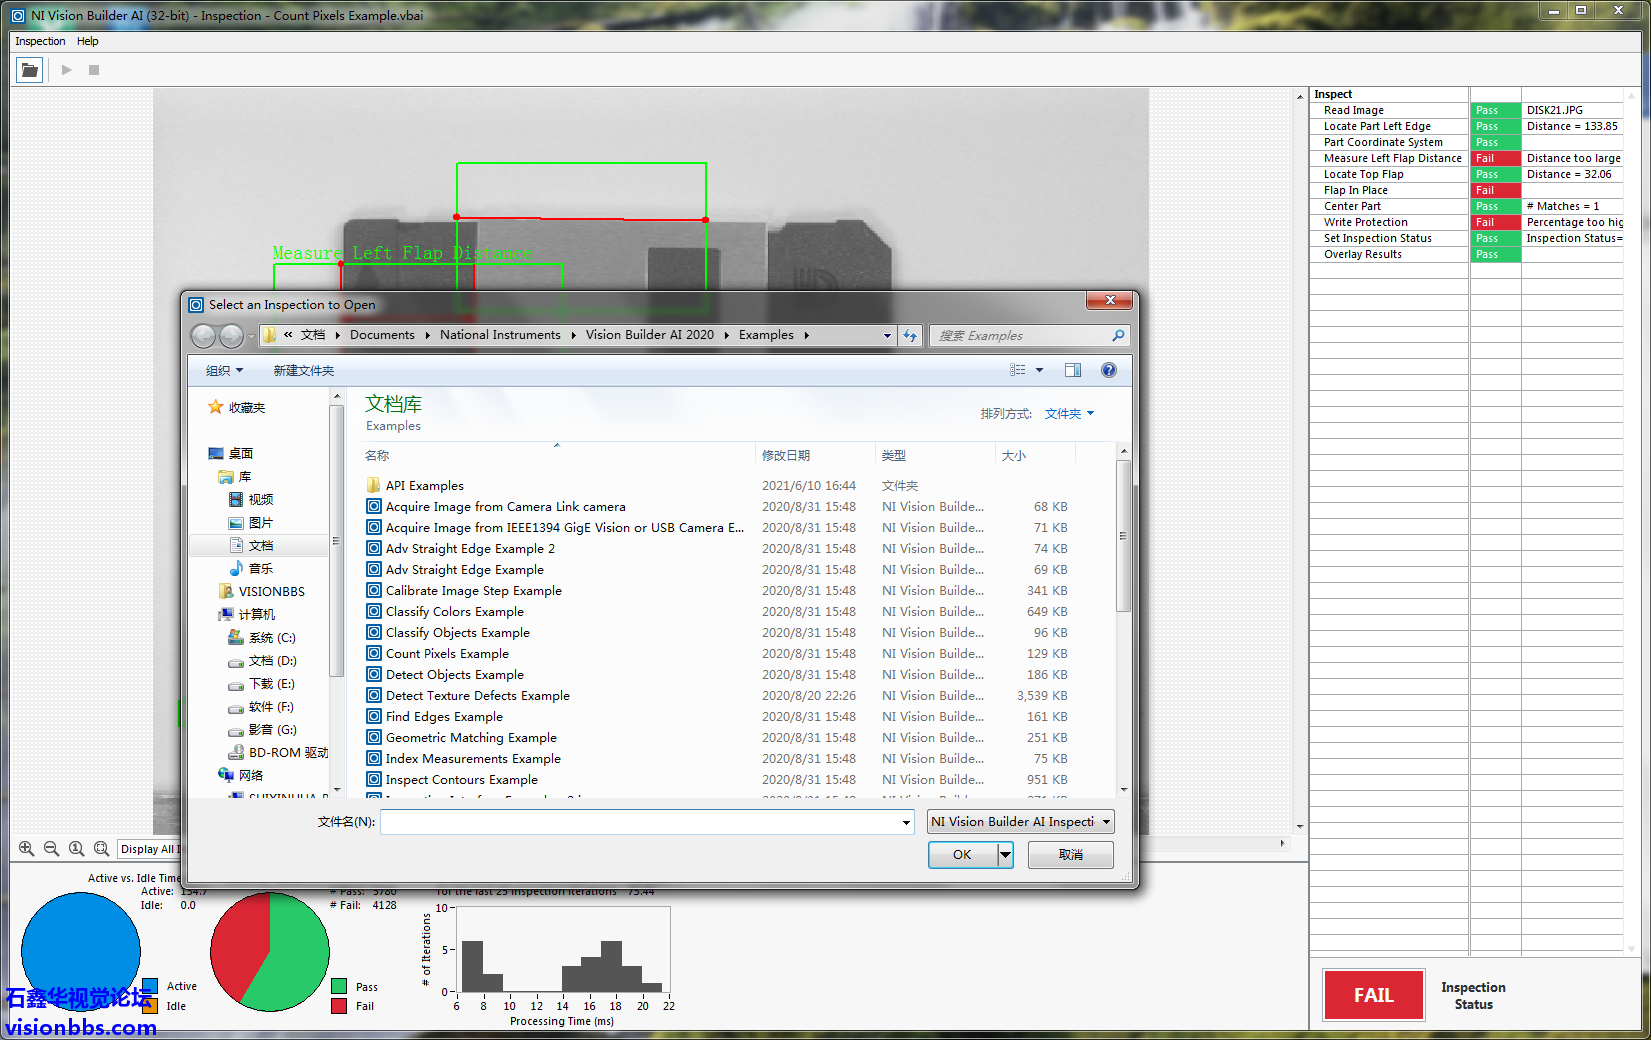Click the Stop inspection square icon

point(94,70)
